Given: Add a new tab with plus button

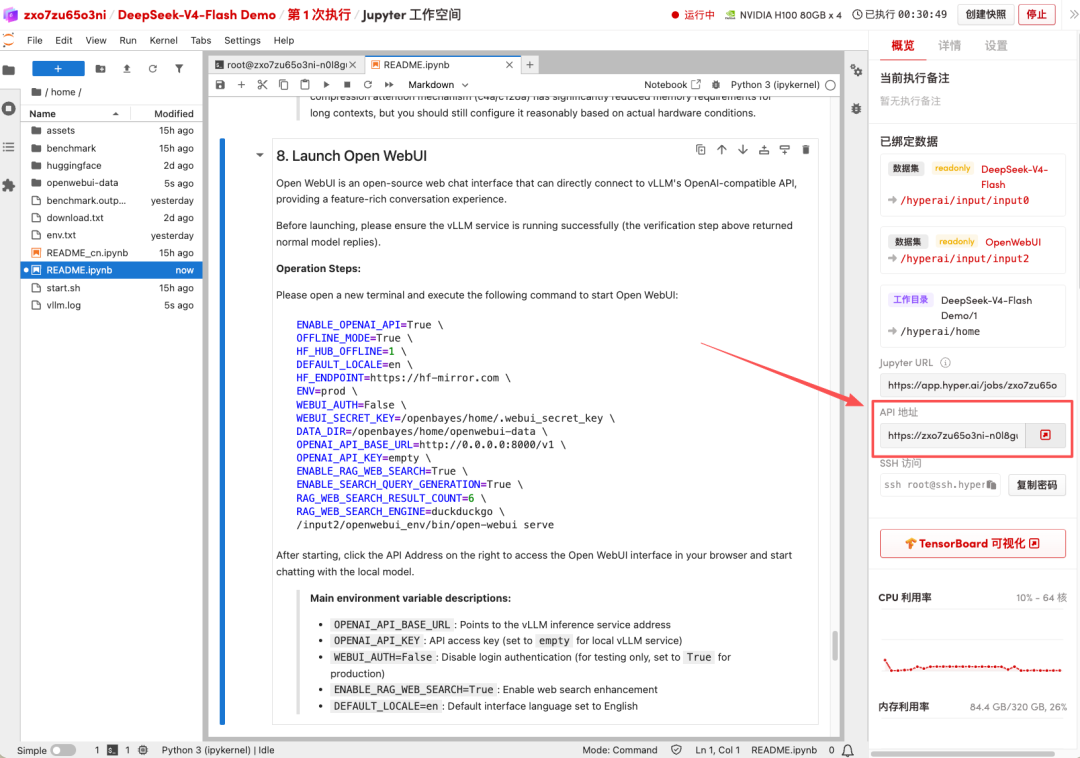Looking at the screenshot, I should pos(530,65).
